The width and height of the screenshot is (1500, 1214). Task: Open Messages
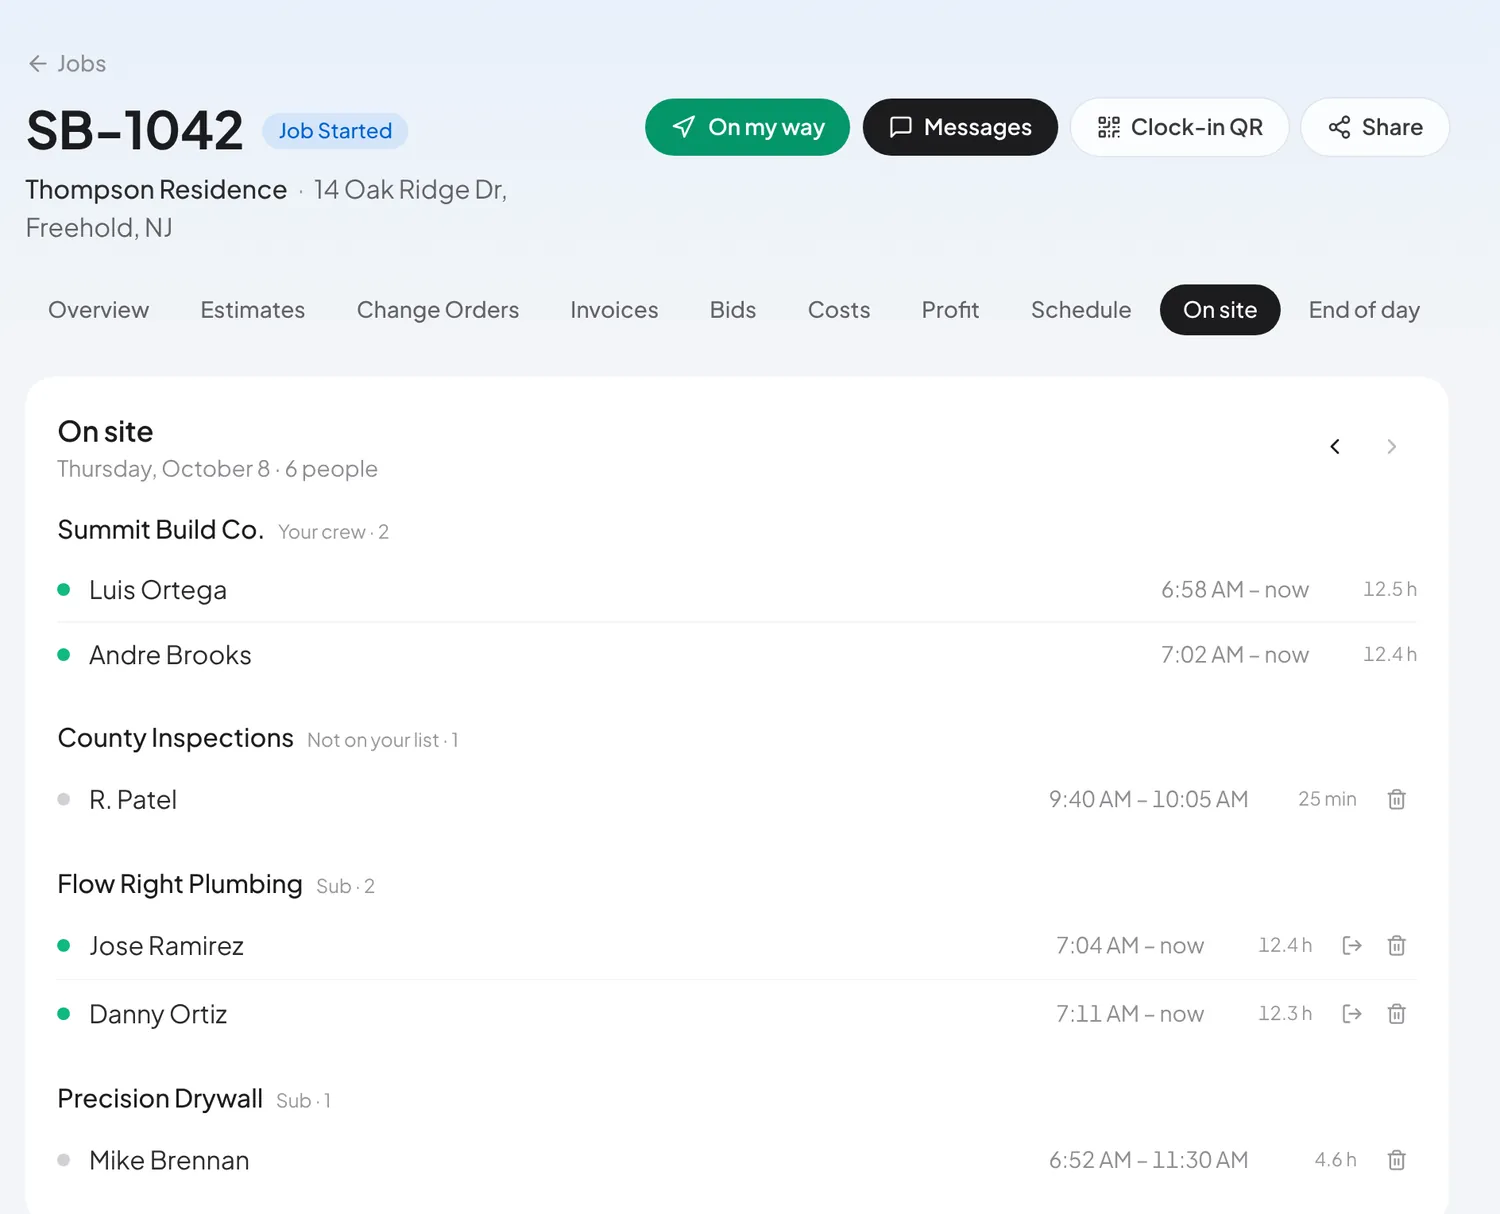click(960, 127)
